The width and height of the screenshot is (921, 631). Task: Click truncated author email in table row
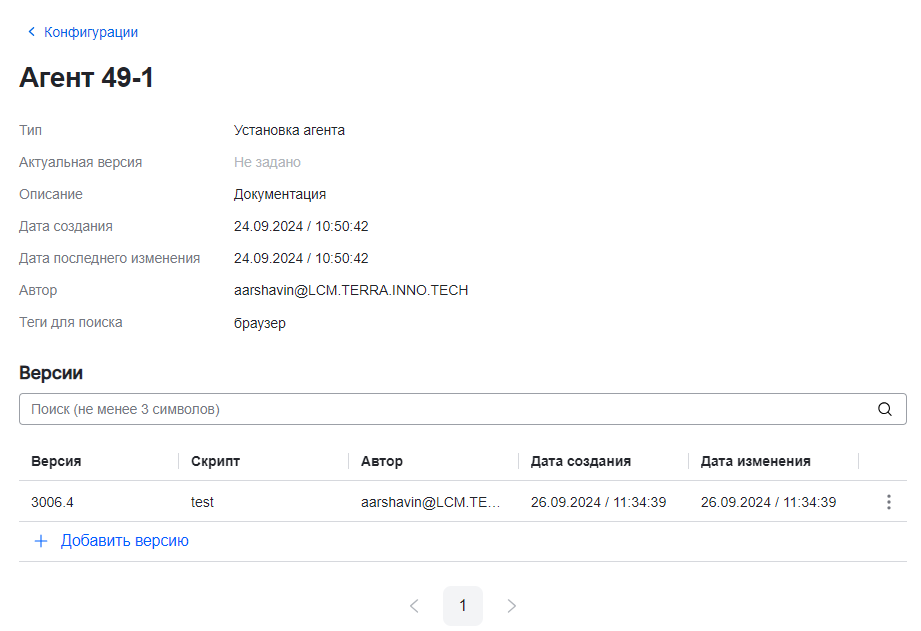click(430, 502)
